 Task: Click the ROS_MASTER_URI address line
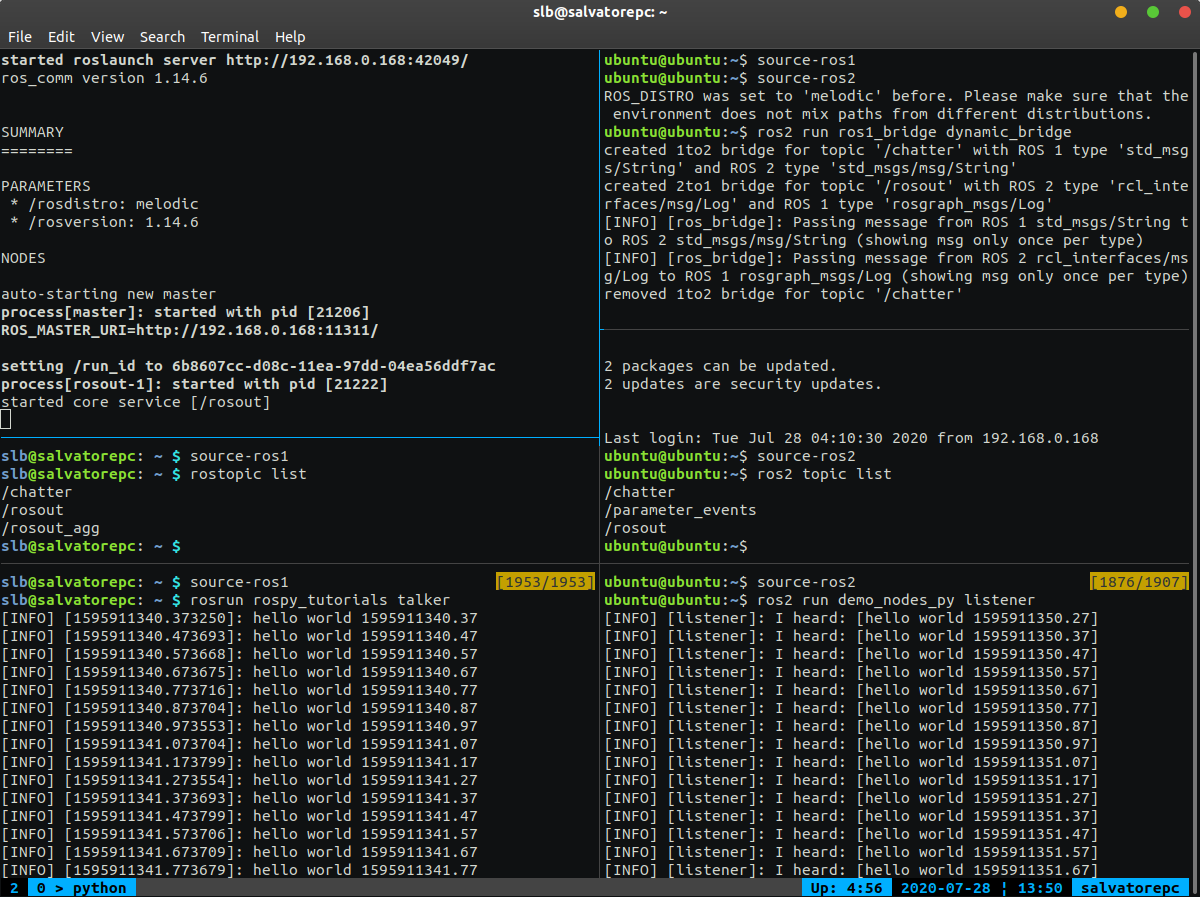coord(190,330)
